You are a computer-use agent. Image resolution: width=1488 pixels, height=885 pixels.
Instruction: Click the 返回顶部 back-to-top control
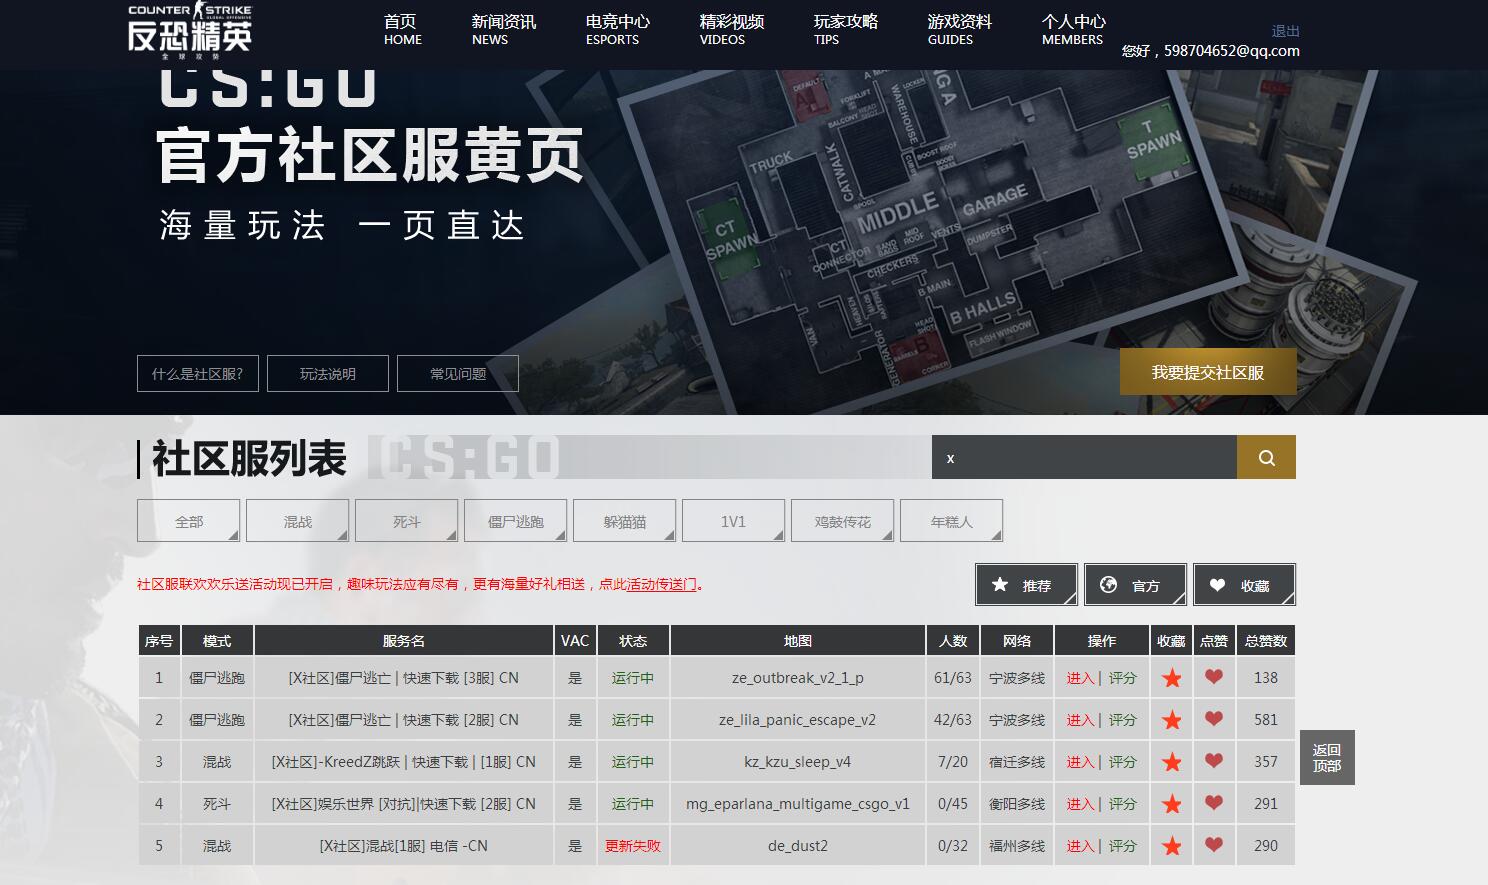tap(1327, 757)
